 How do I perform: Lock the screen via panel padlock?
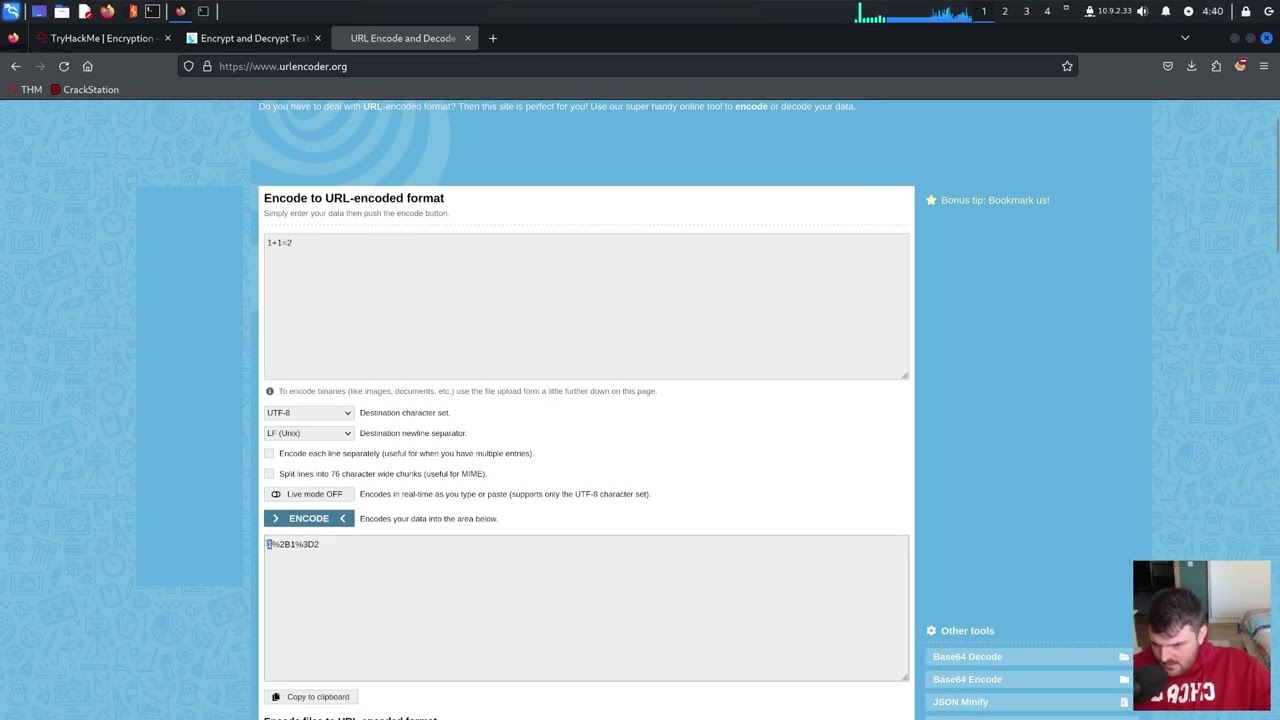click(1246, 11)
